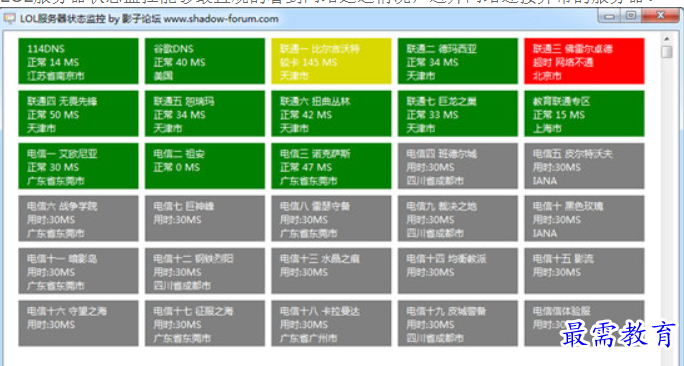Select the 电信九 裁决之地 tile
This screenshot has height=366, width=684.
click(458, 218)
